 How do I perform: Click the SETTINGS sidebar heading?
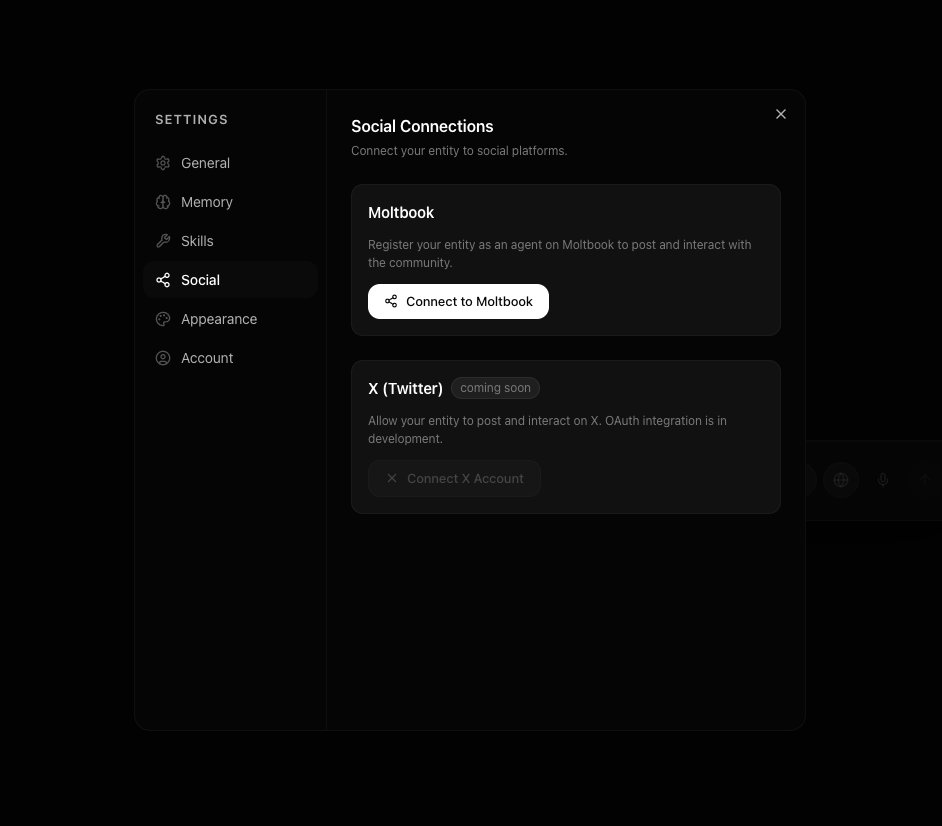click(192, 120)
